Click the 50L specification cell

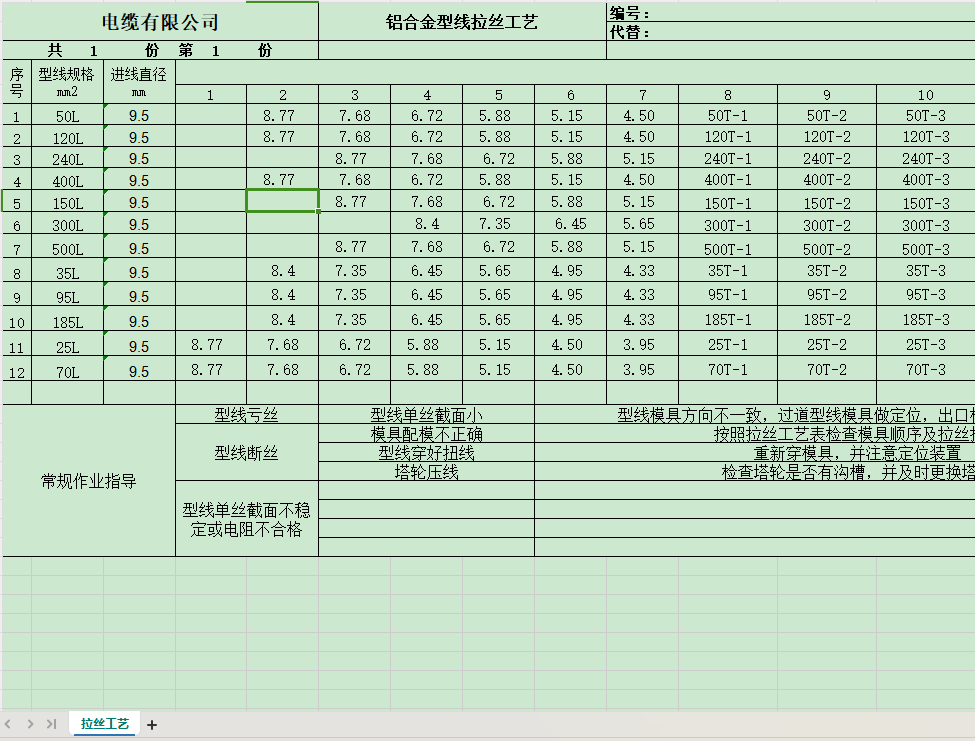click(67, 116)
